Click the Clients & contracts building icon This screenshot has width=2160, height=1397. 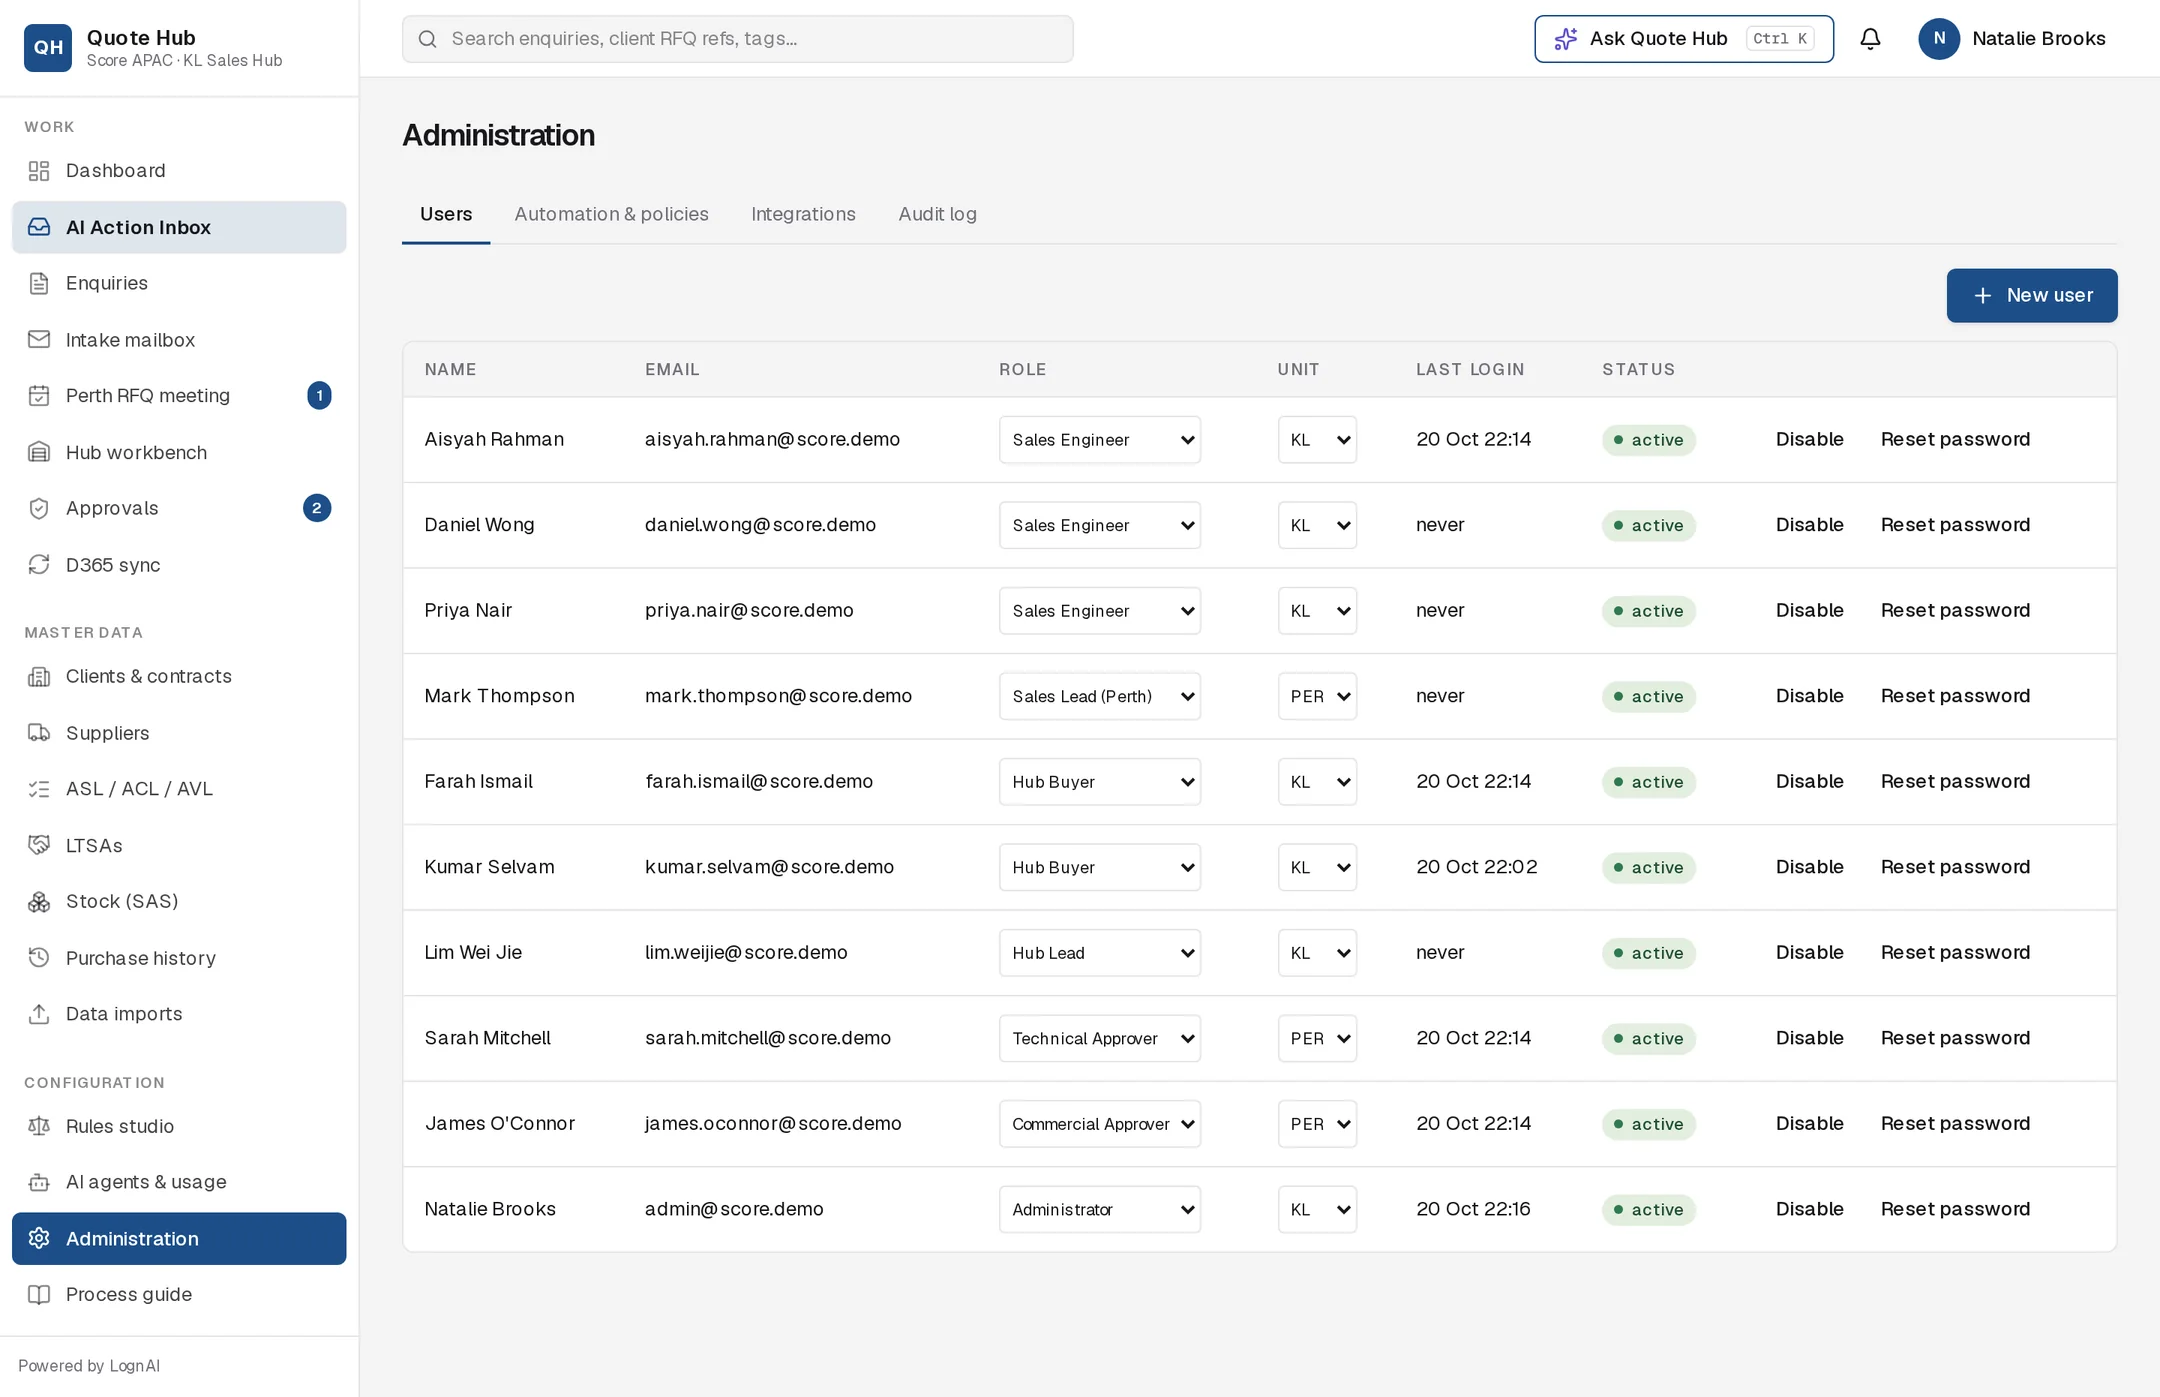point(39,677)
